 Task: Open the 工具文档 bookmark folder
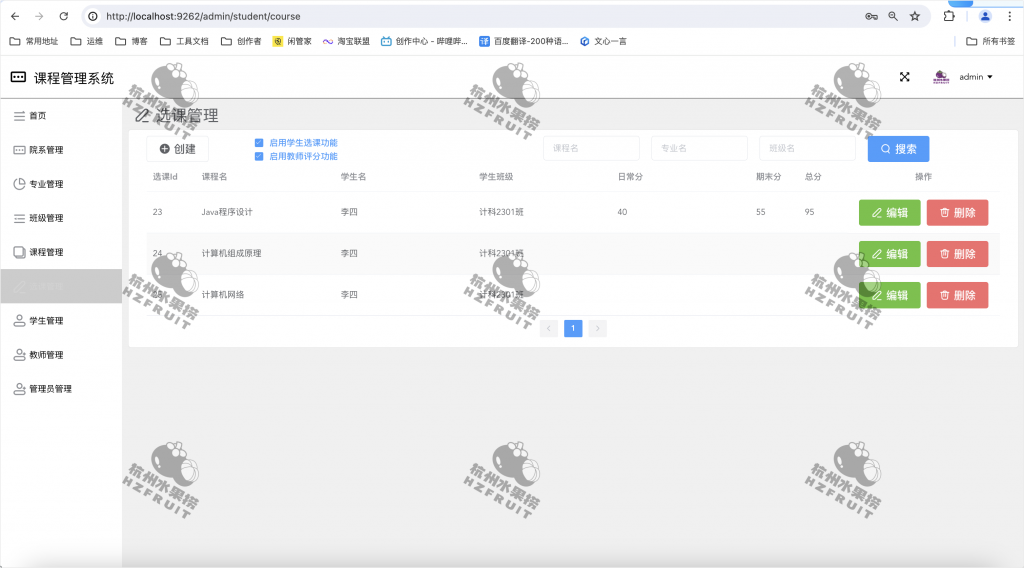tap(184, 41)
